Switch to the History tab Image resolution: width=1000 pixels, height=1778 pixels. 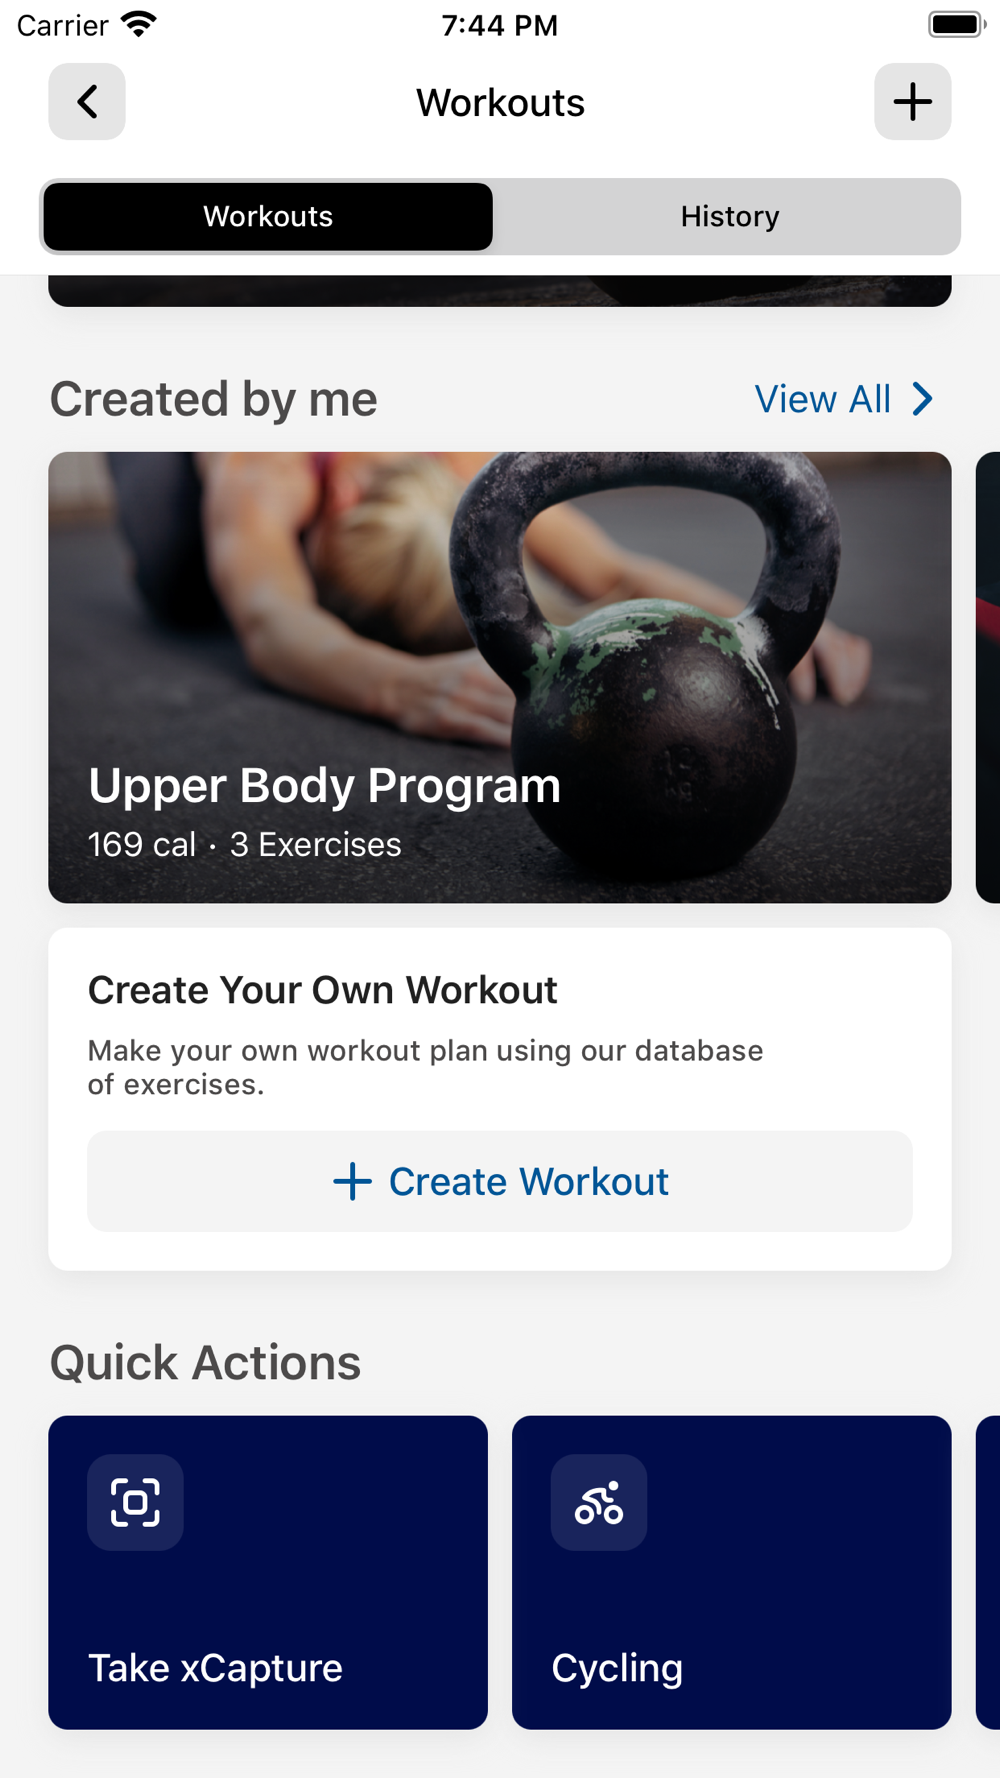point(730,216)
